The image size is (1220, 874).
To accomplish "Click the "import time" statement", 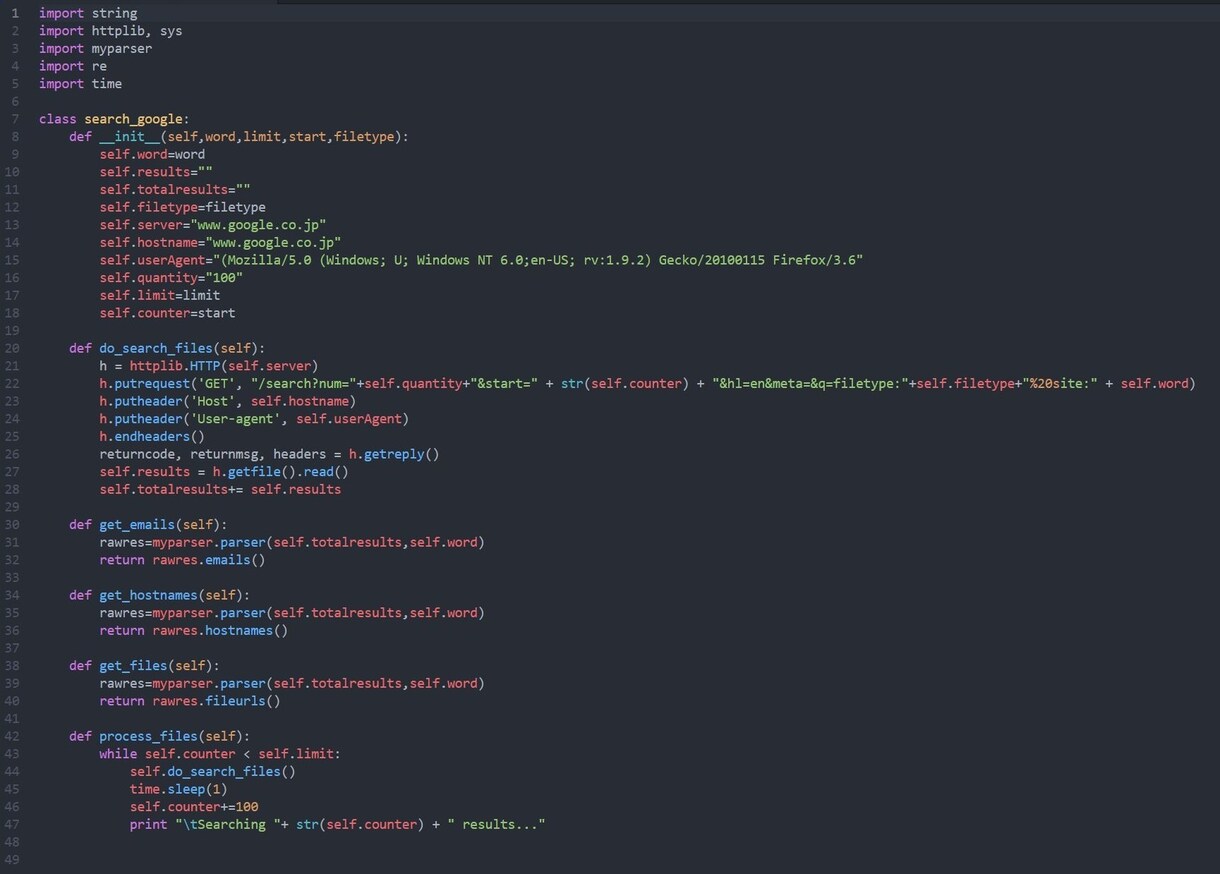I will coord(81,84).
